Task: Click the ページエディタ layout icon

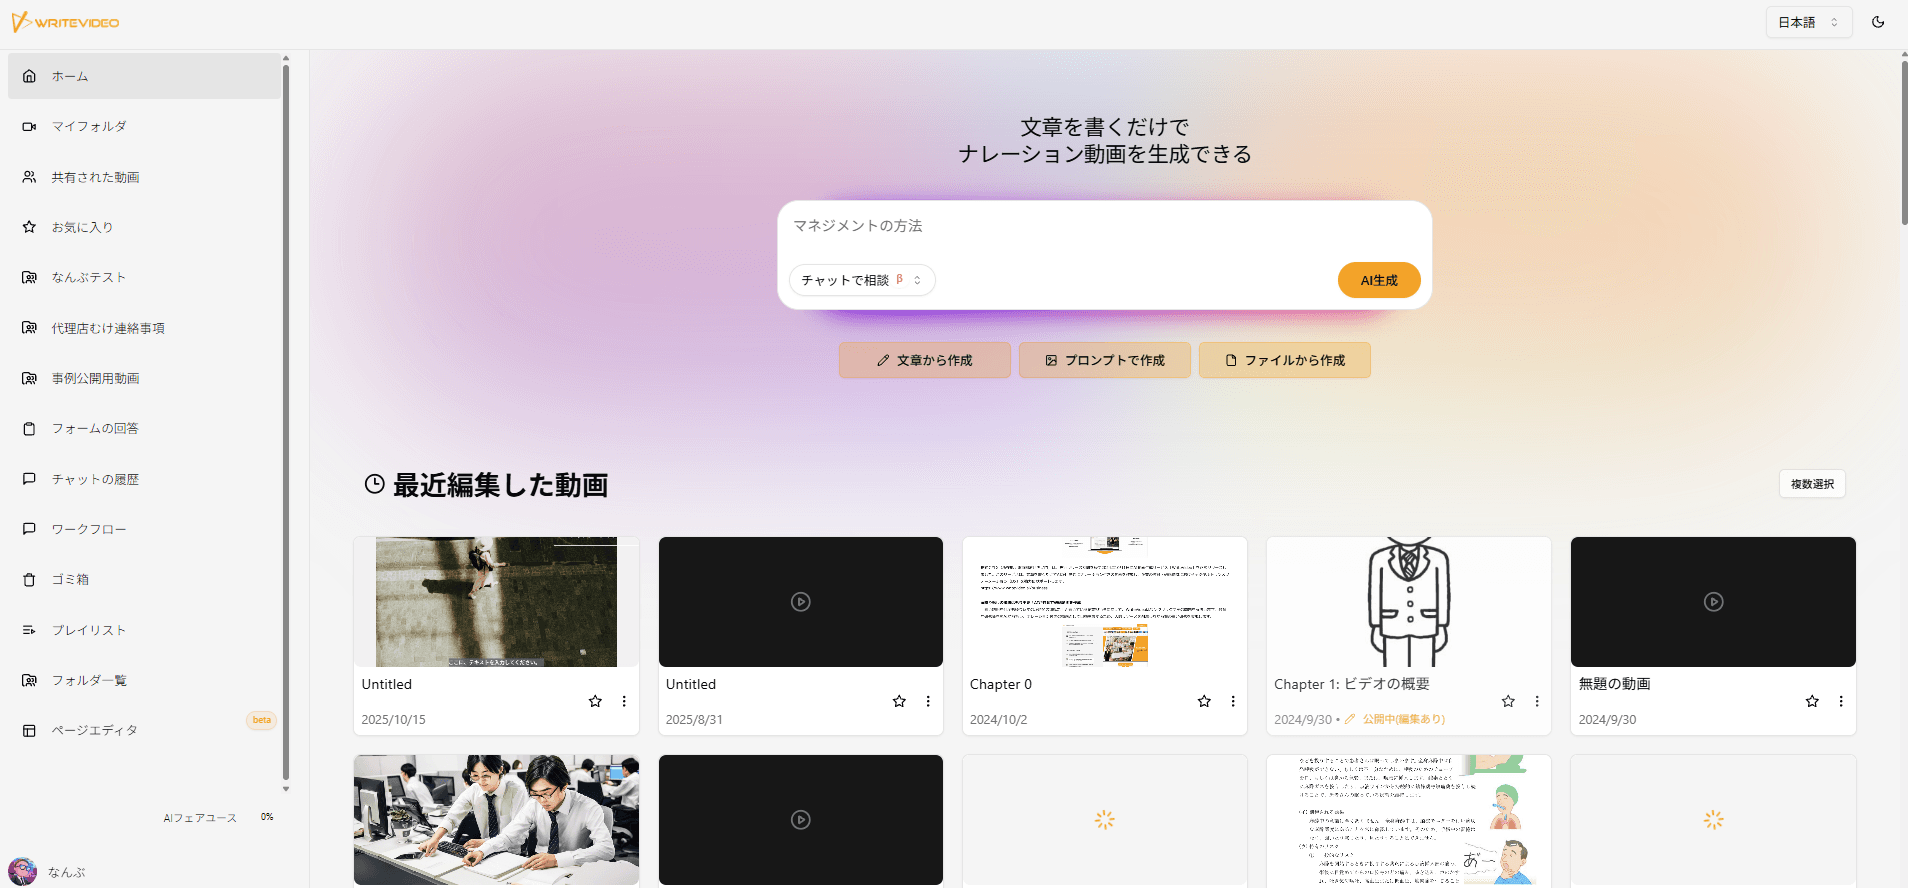Action: click(29, 731)
